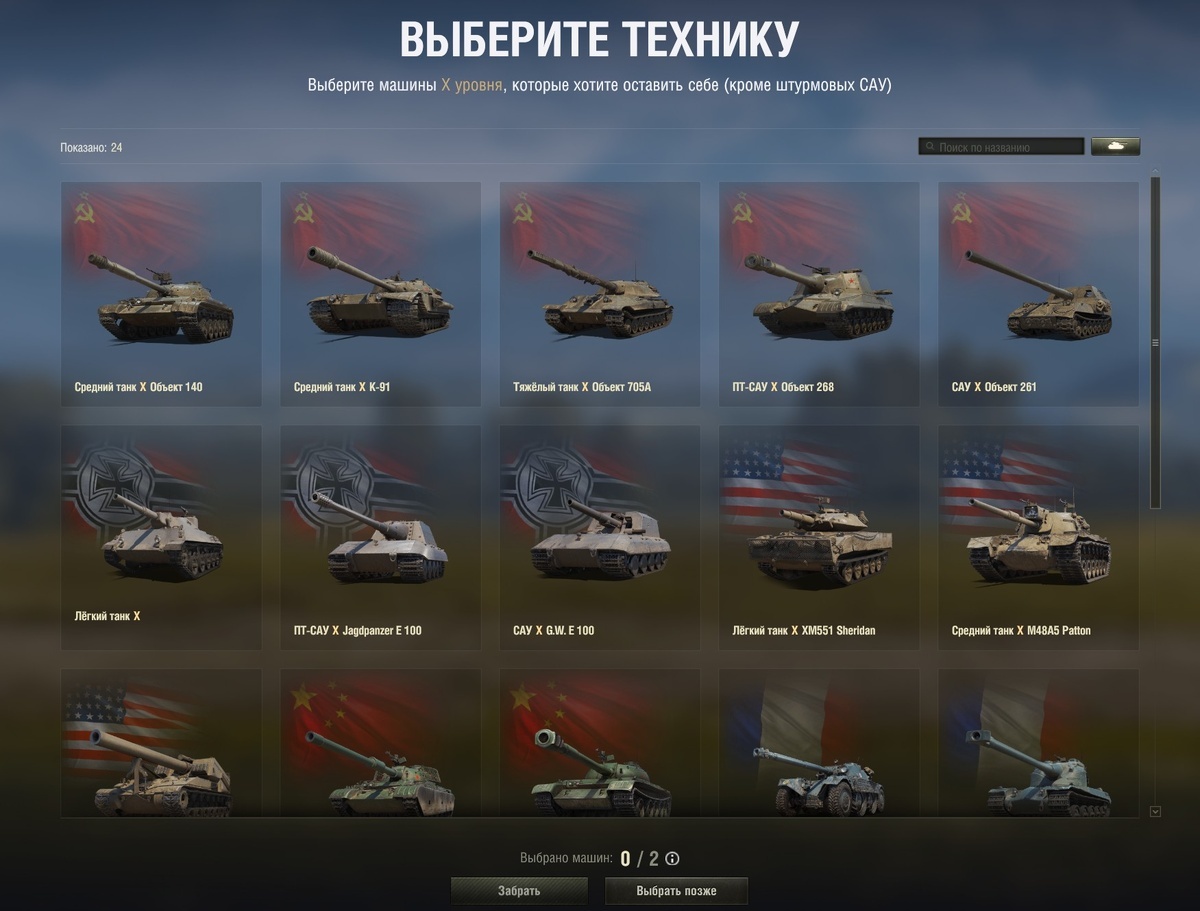Select the Объект 140 medium tank card

click(x=161, y=294)
